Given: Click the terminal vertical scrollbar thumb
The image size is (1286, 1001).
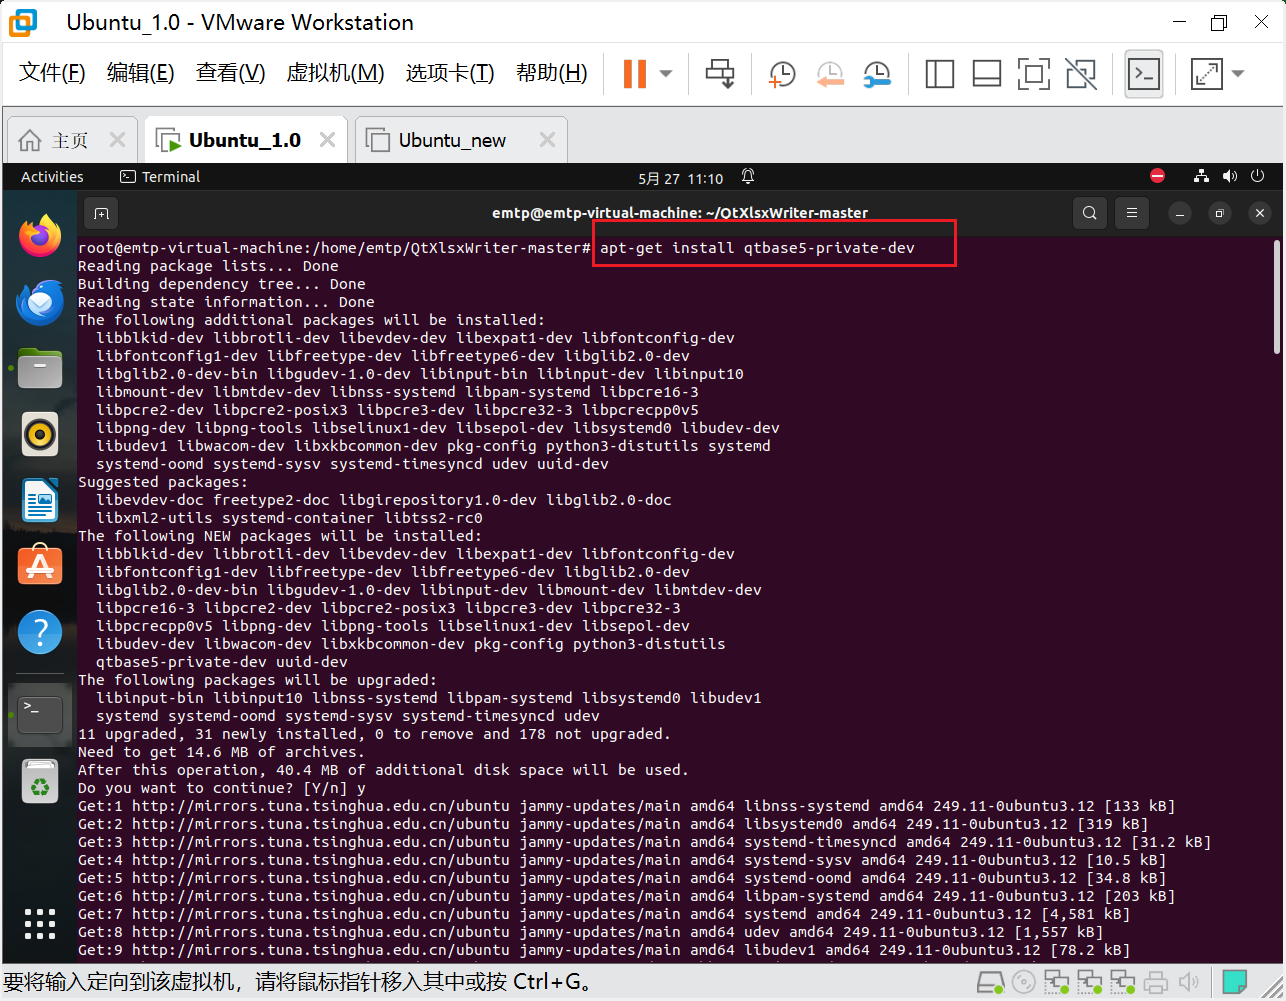Looking at the screenshot, I should [1276, 297].
